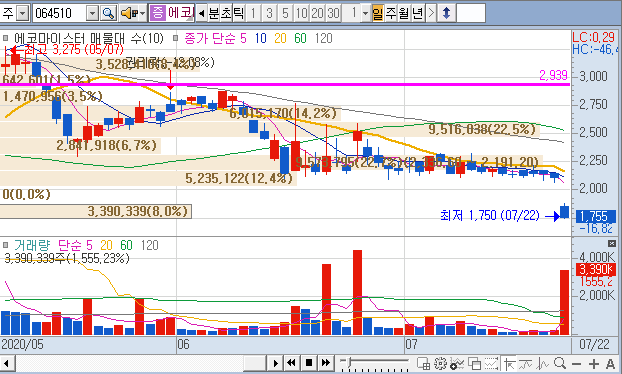622x374 pixels.
Task: Click the 07/22 date label on axis
Action: 594,344
